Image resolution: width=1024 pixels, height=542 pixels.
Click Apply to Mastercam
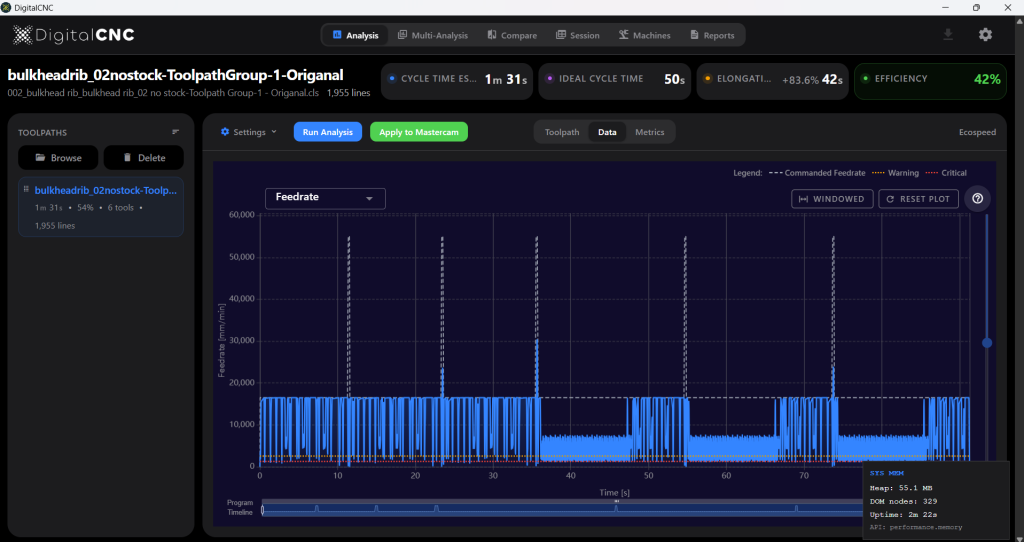click(x=419, y=132)
